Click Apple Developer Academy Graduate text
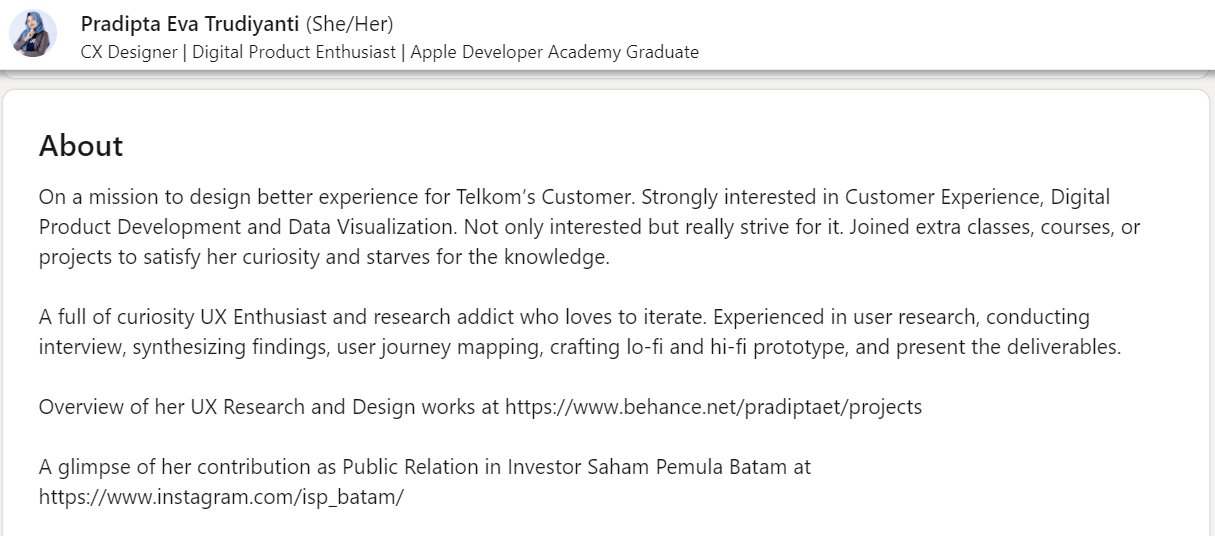This screenshot has height=536, width=1215. coord(555,52)
